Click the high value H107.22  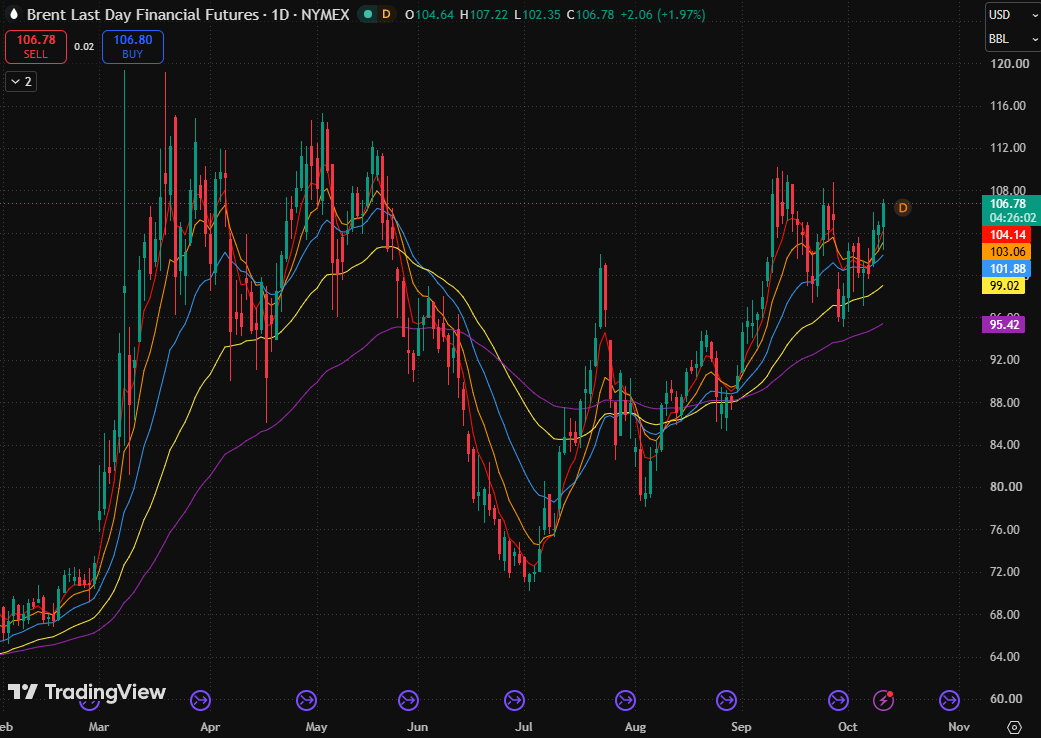click(x=483, y=15)
